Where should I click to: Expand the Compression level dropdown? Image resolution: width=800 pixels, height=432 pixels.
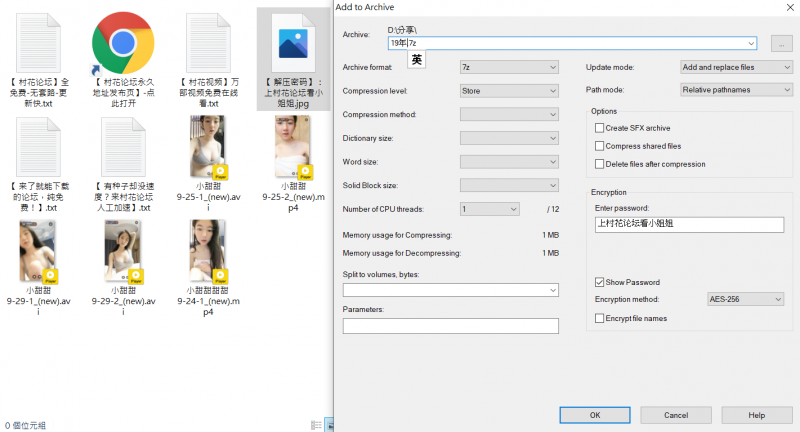tap(508, 91)
